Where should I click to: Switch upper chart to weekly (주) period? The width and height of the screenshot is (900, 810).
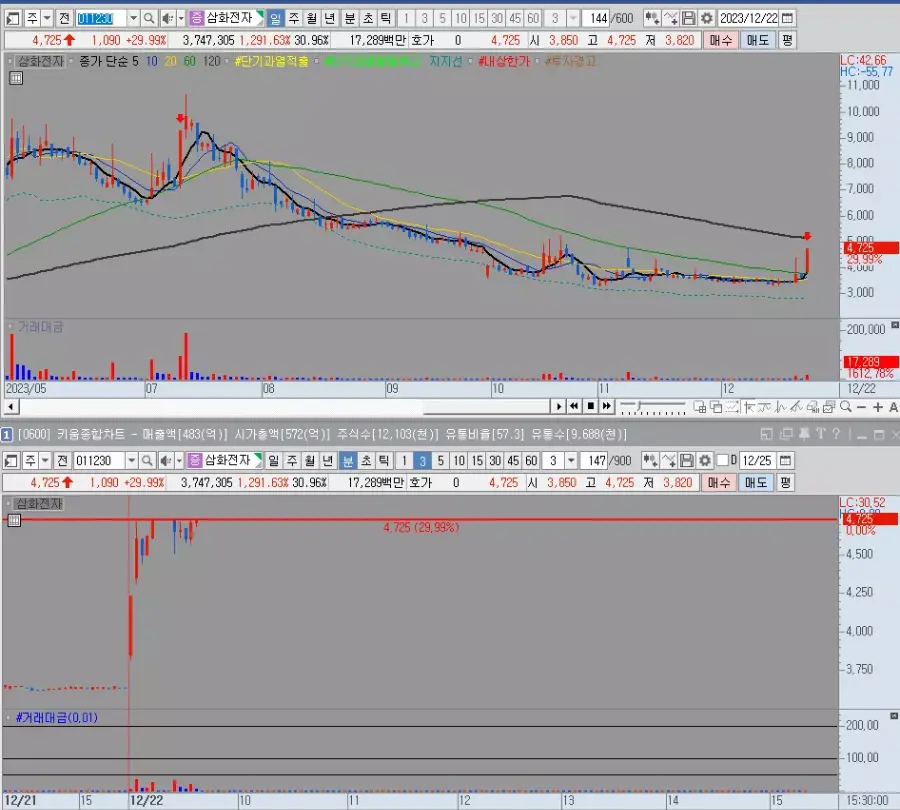[294, 18]
